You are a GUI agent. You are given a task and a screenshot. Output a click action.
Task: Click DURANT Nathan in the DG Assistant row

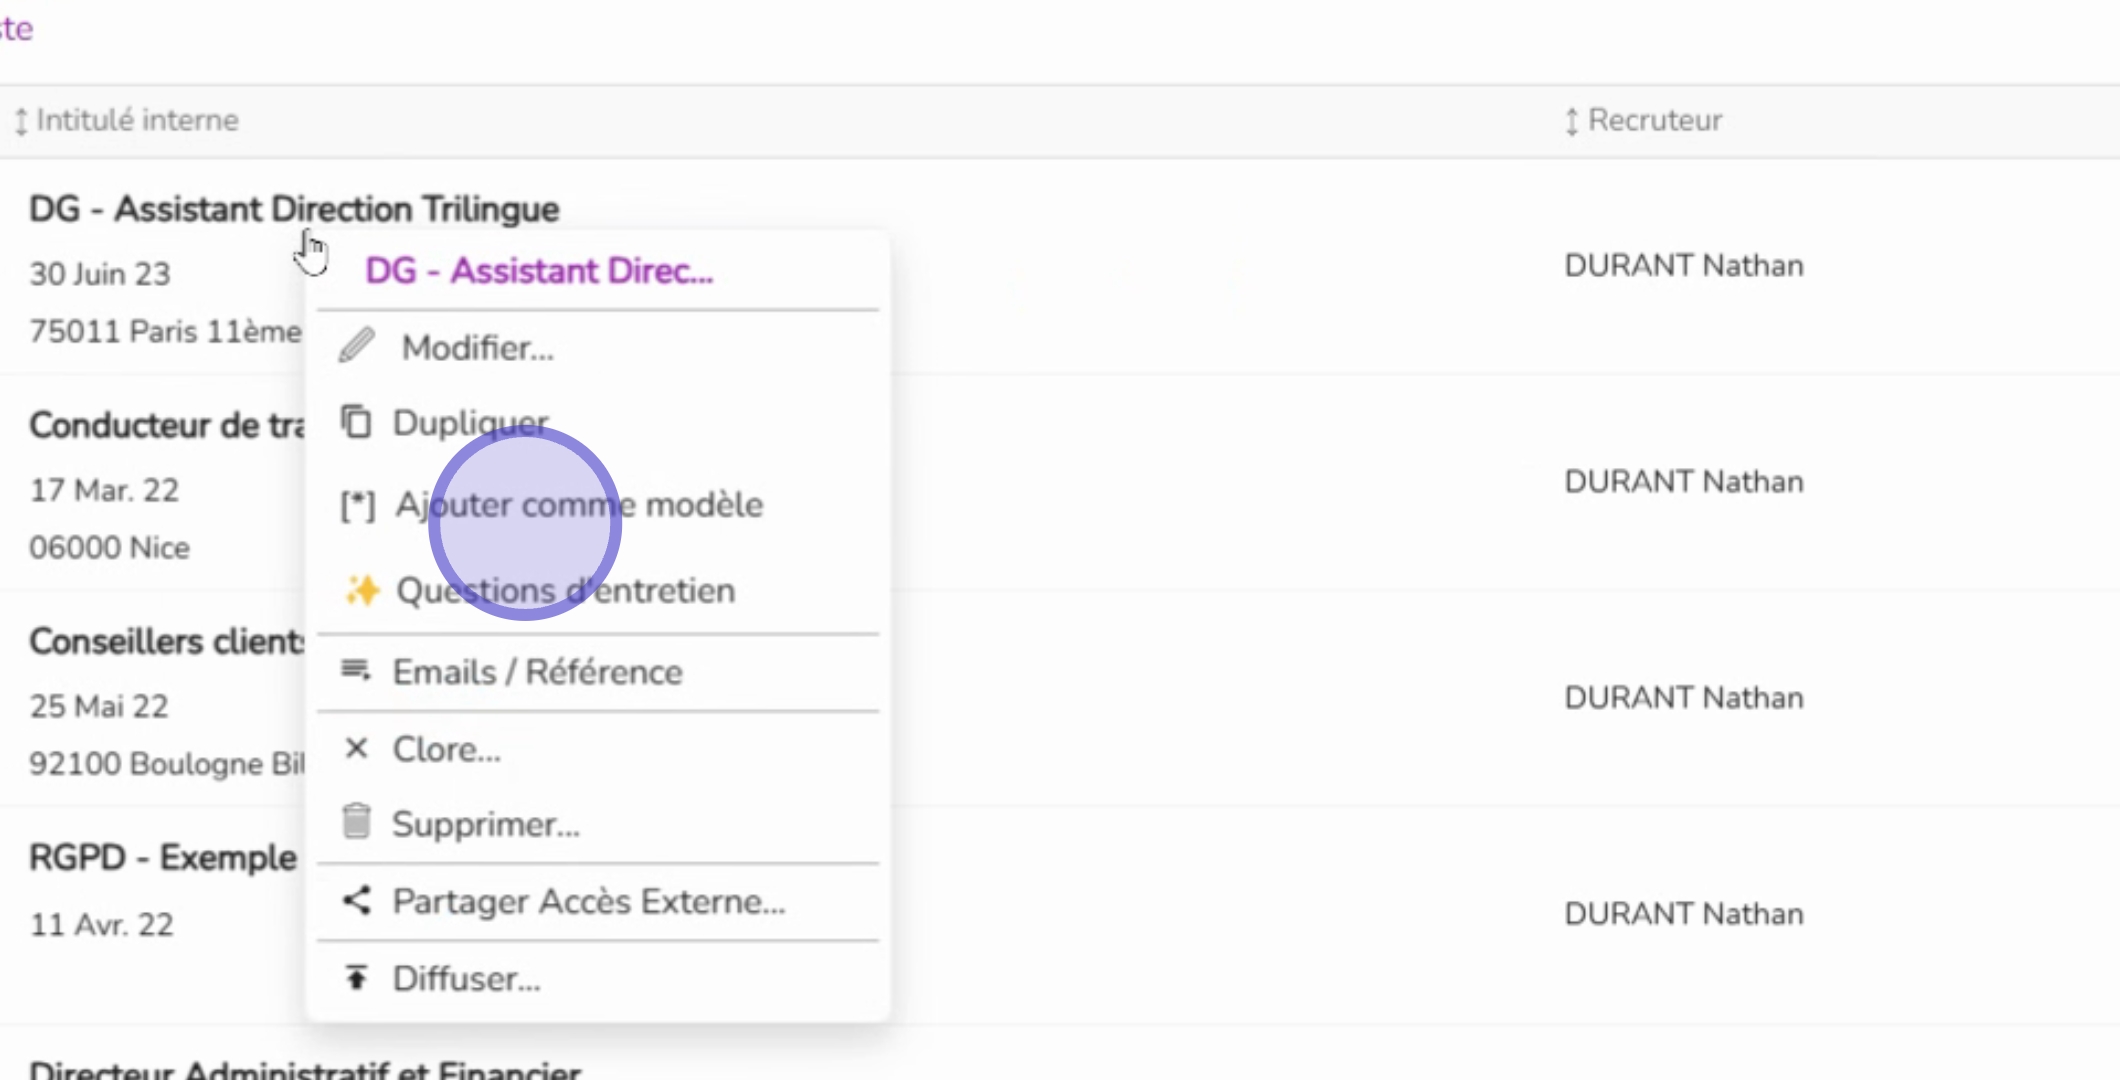1684,266
